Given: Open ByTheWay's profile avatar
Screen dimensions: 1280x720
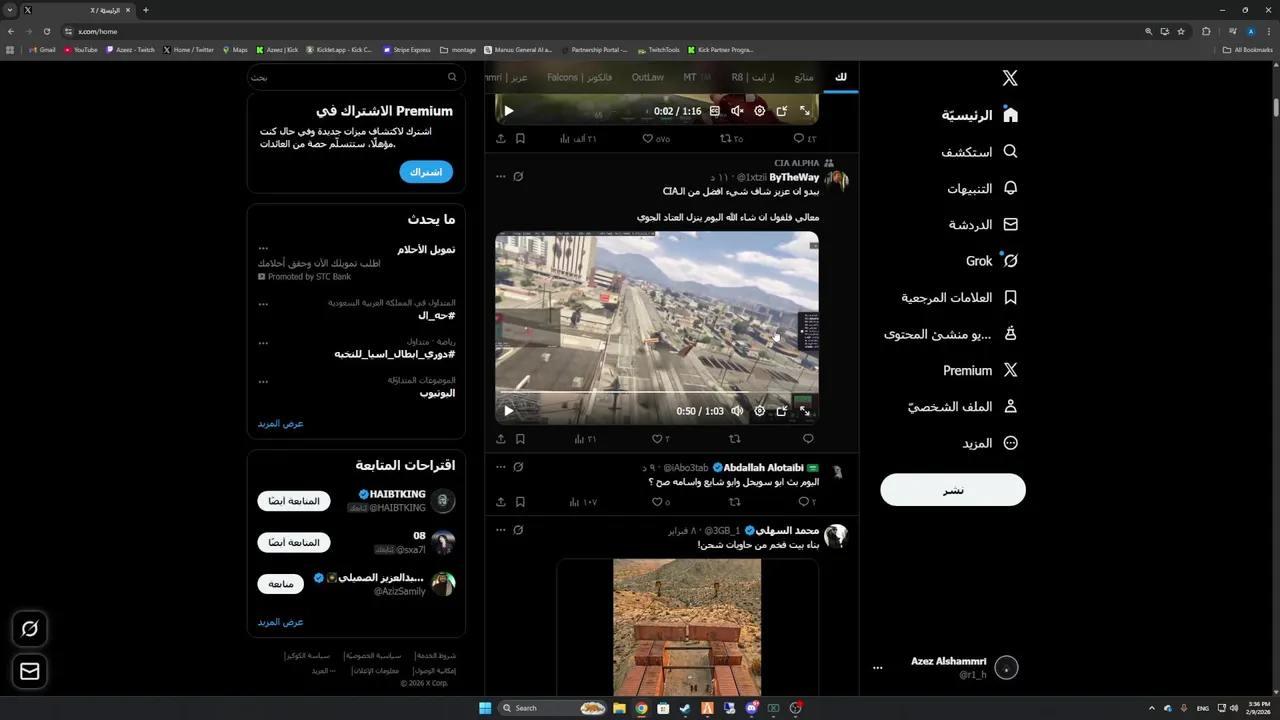Looking at the screenshot, I should [837, 180].
